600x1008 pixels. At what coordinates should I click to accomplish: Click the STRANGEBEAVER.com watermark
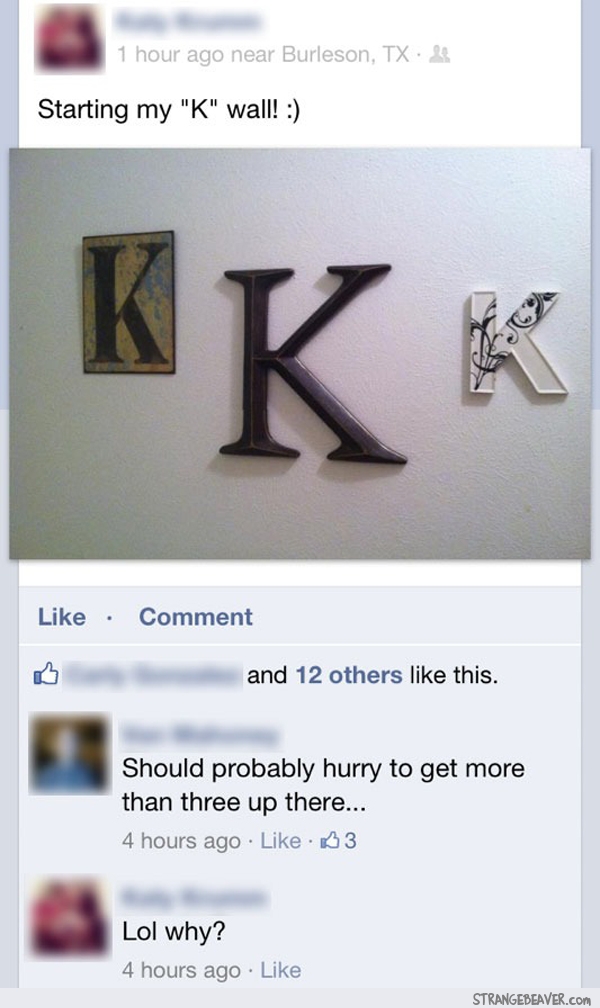pyautogui.click(x=531, y=999)
